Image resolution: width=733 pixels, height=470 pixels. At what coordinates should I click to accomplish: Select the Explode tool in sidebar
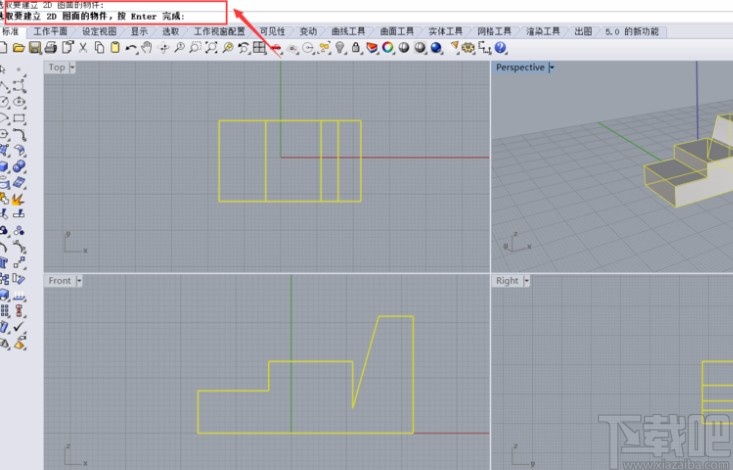click(x=19, y=199)
